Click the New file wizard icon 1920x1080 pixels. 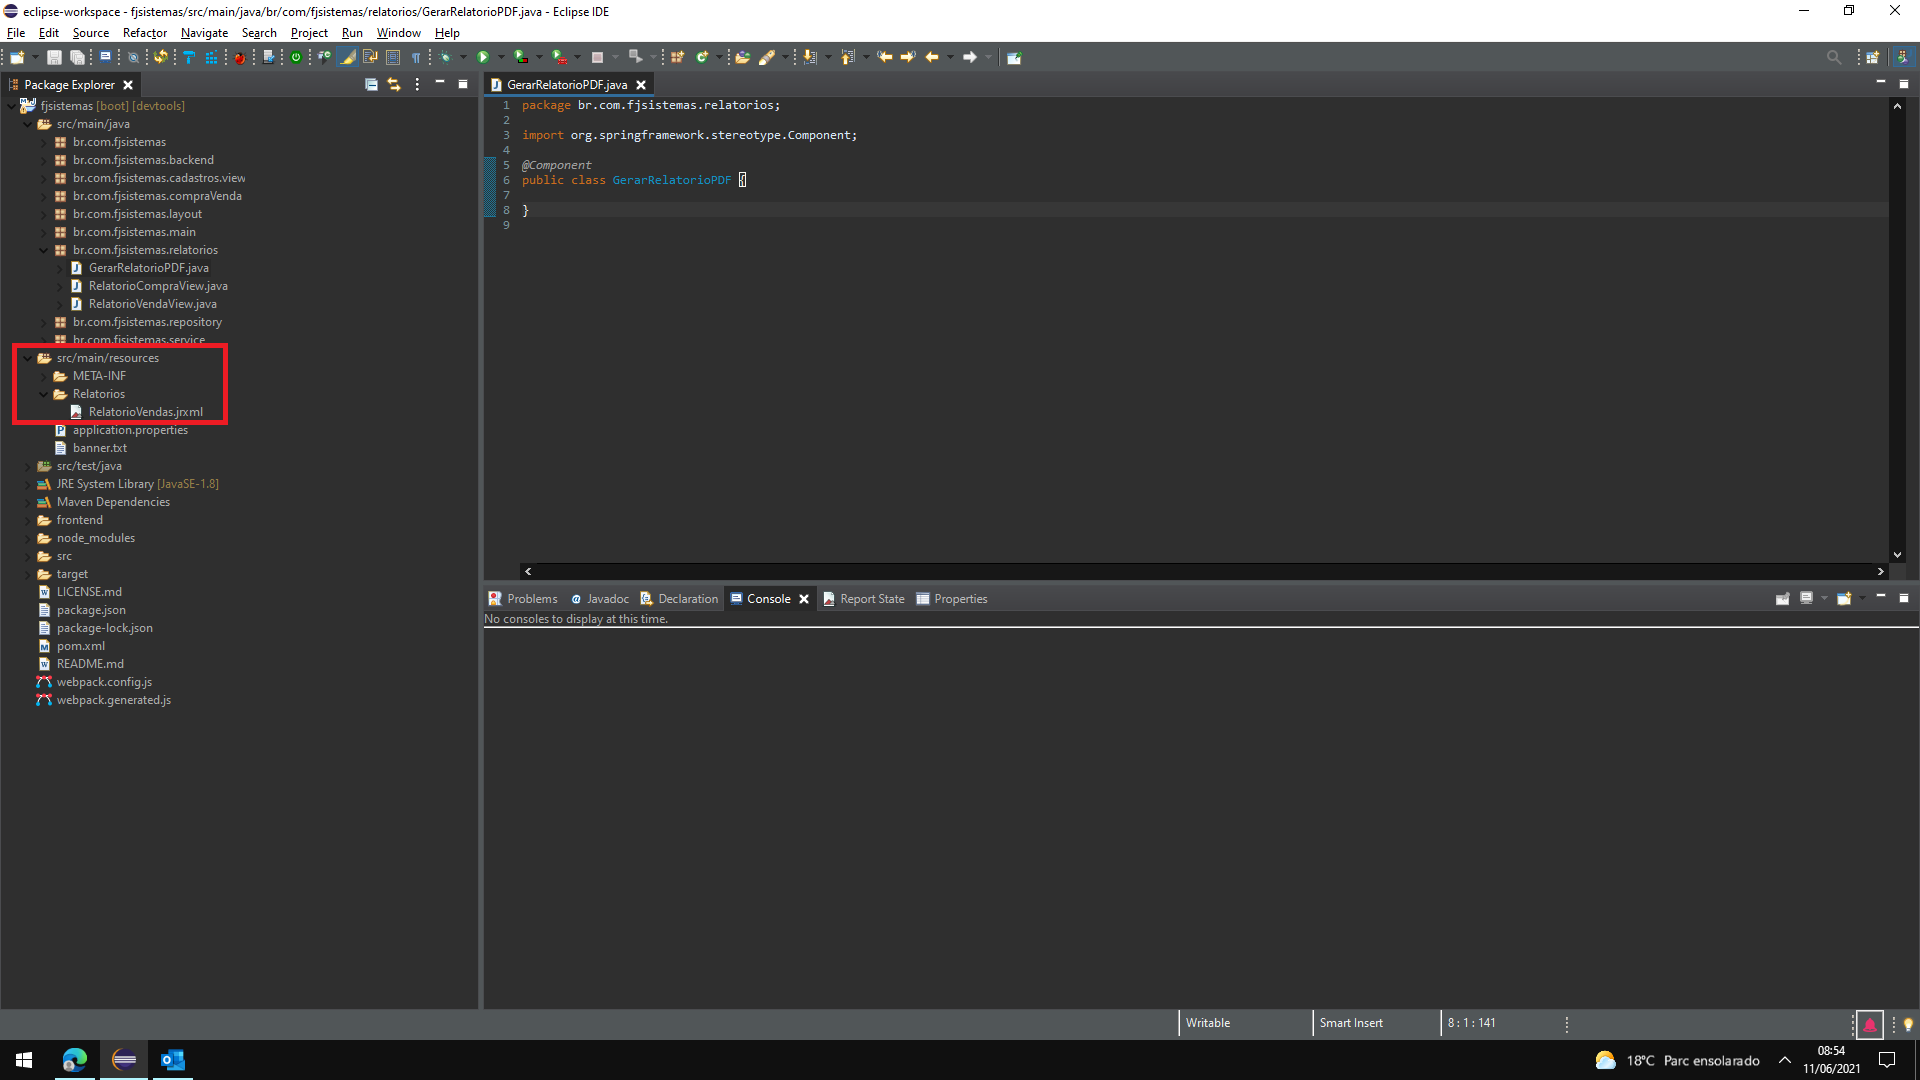point(17,58)
